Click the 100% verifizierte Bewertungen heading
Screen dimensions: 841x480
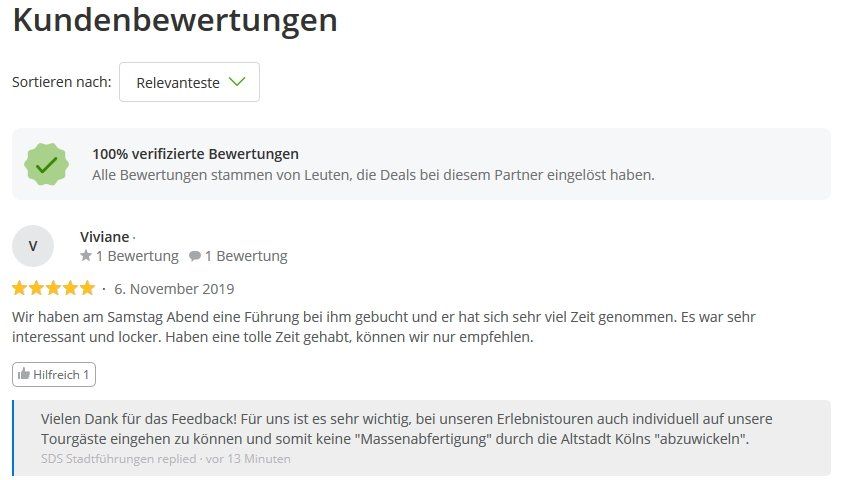(x=195, y=154)
